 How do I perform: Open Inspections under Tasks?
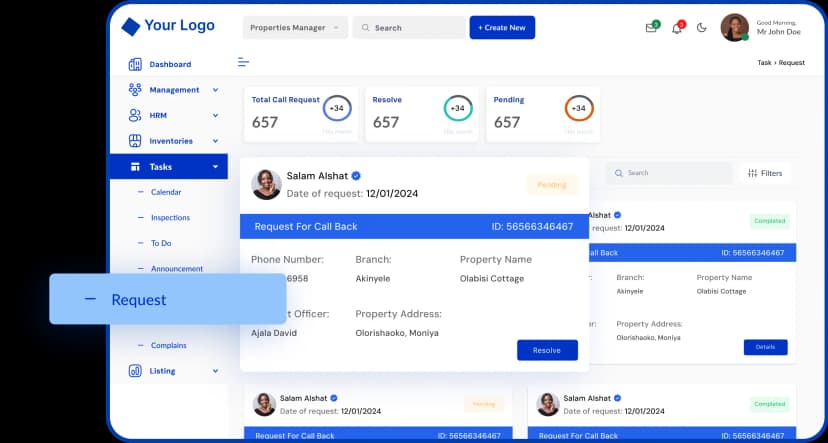click(170, 218)
